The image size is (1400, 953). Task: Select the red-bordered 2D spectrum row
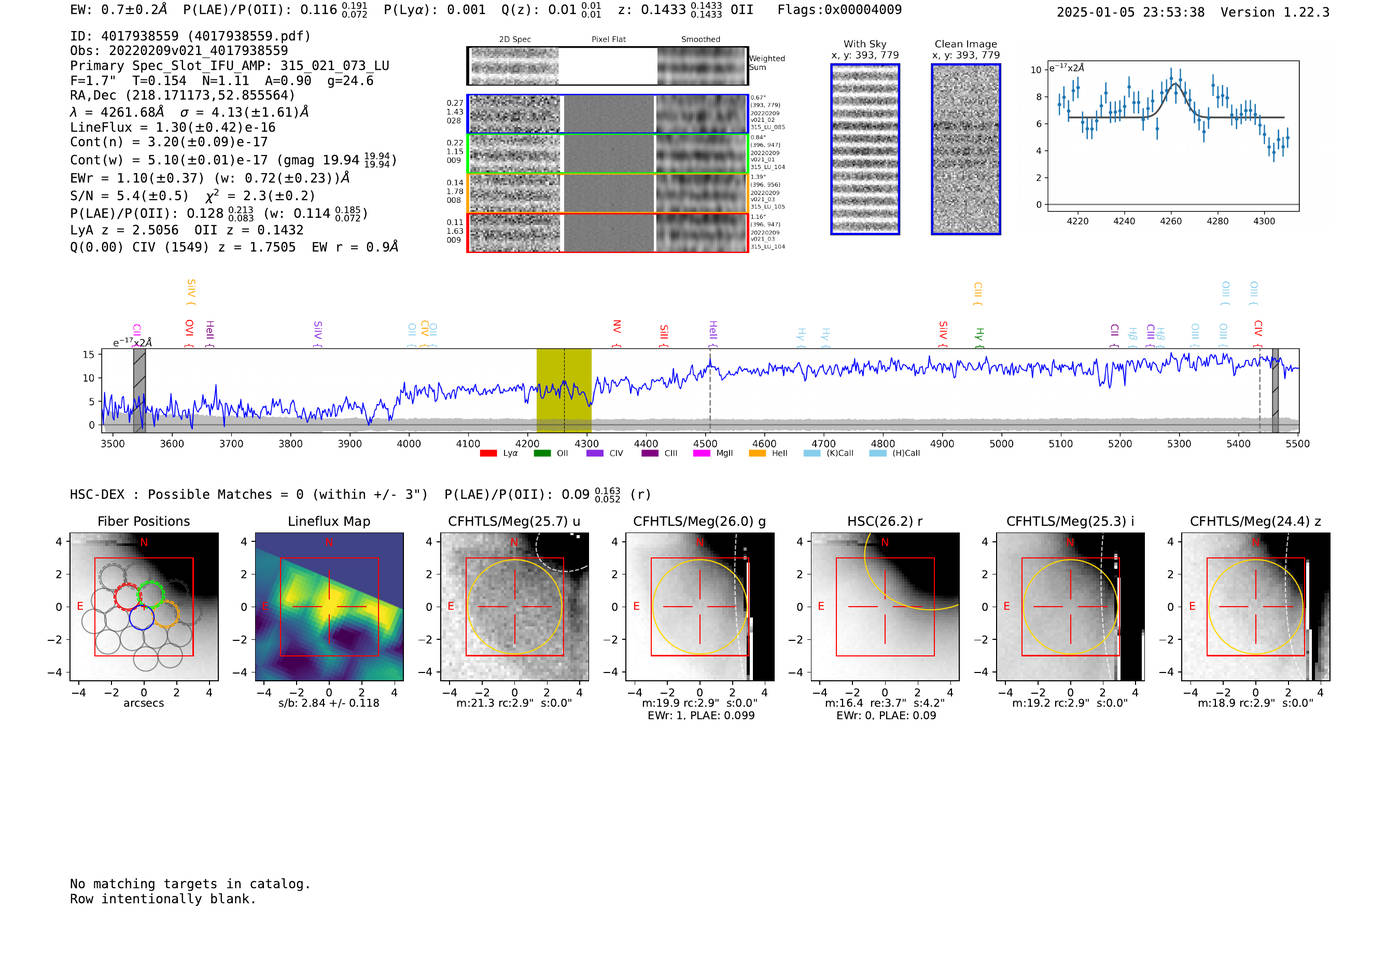[x=608, y=232]
